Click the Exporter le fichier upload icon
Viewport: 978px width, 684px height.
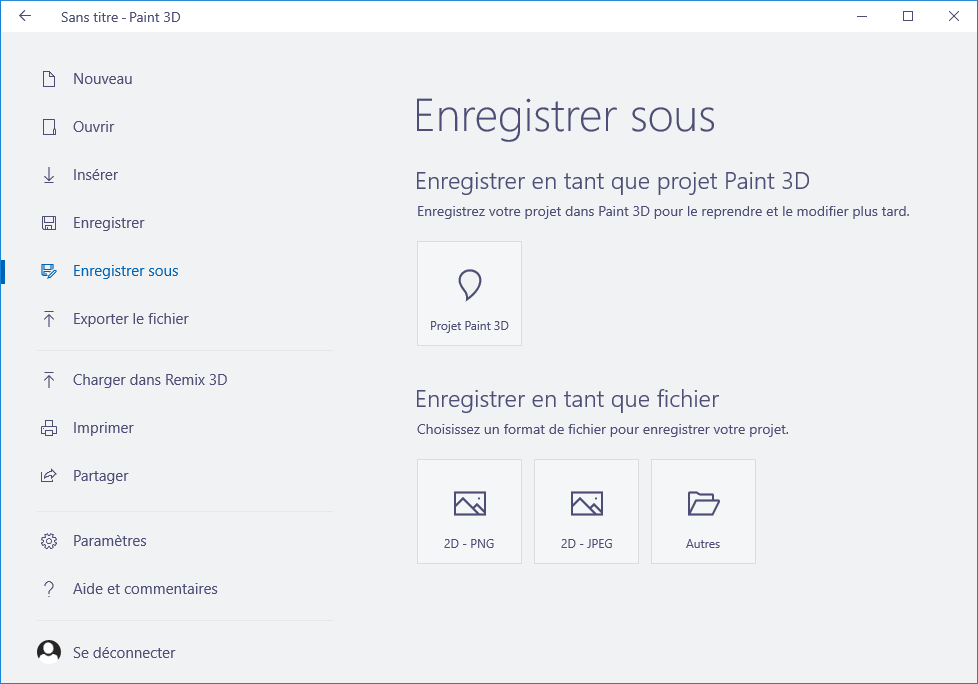[49, 319]
